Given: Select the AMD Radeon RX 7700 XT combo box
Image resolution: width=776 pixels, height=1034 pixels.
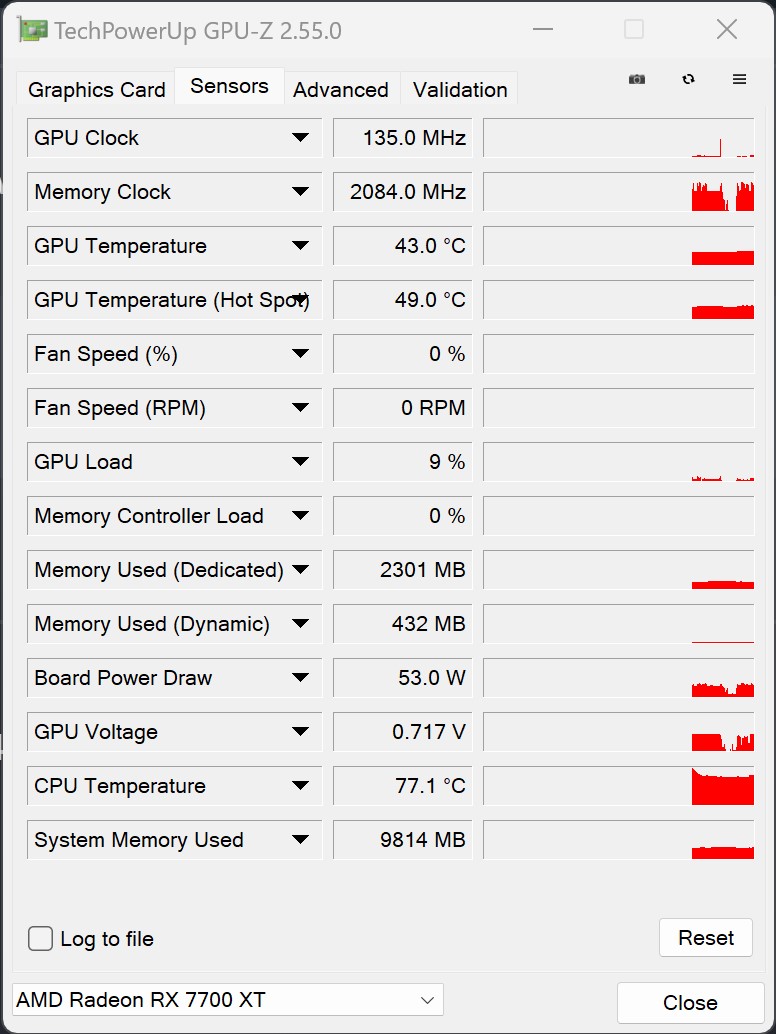Looking at the screenshot, I should click(x=228, y=999).
